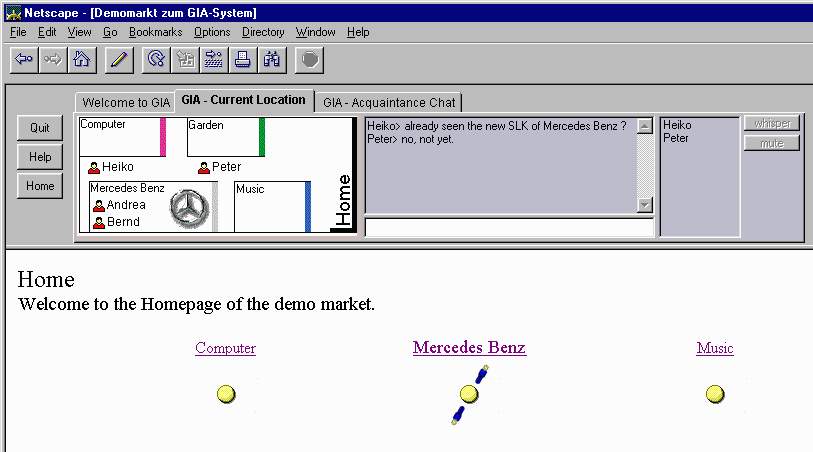Click the Print toolbar icon
This screenshot has height=452, width=813.
coord(243,59)
